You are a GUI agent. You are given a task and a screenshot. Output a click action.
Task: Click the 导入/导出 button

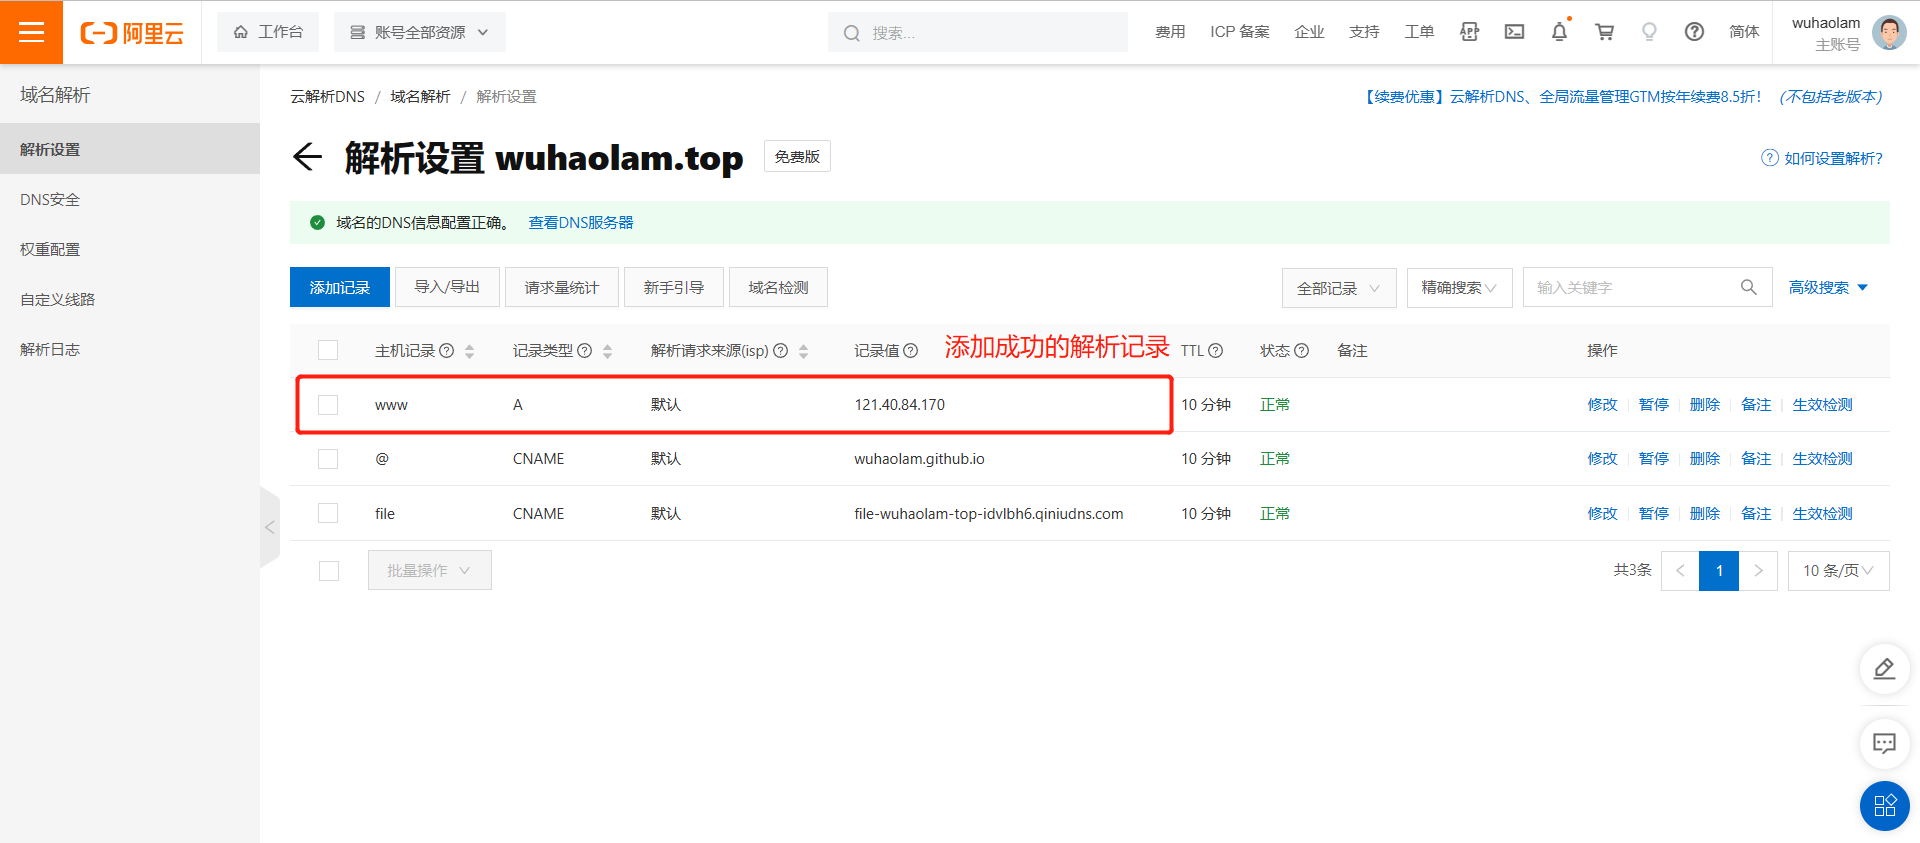[447, 287]
